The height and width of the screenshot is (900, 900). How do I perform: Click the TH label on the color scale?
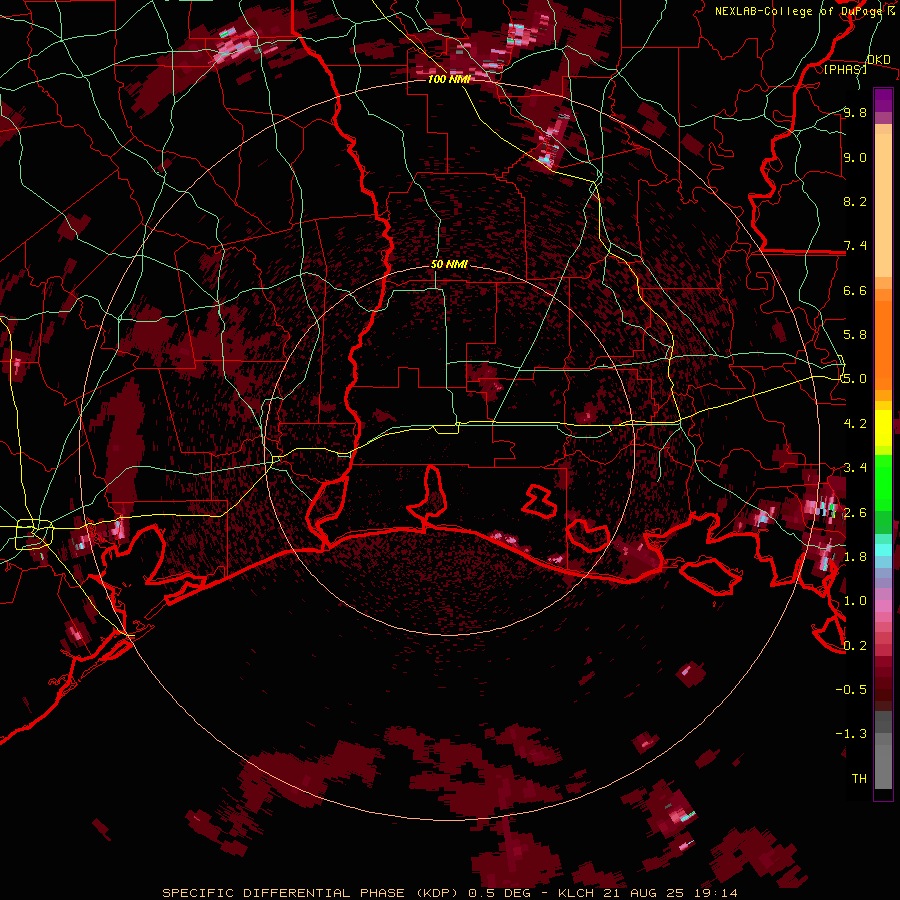tap(859, 779)
